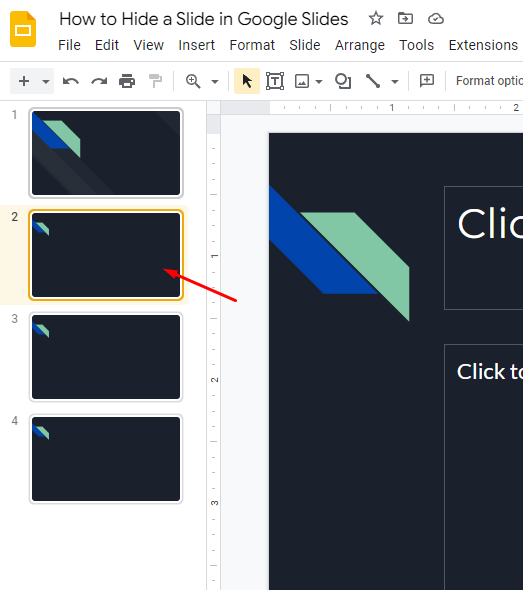Select the shape tool

(x=343, y=81)
